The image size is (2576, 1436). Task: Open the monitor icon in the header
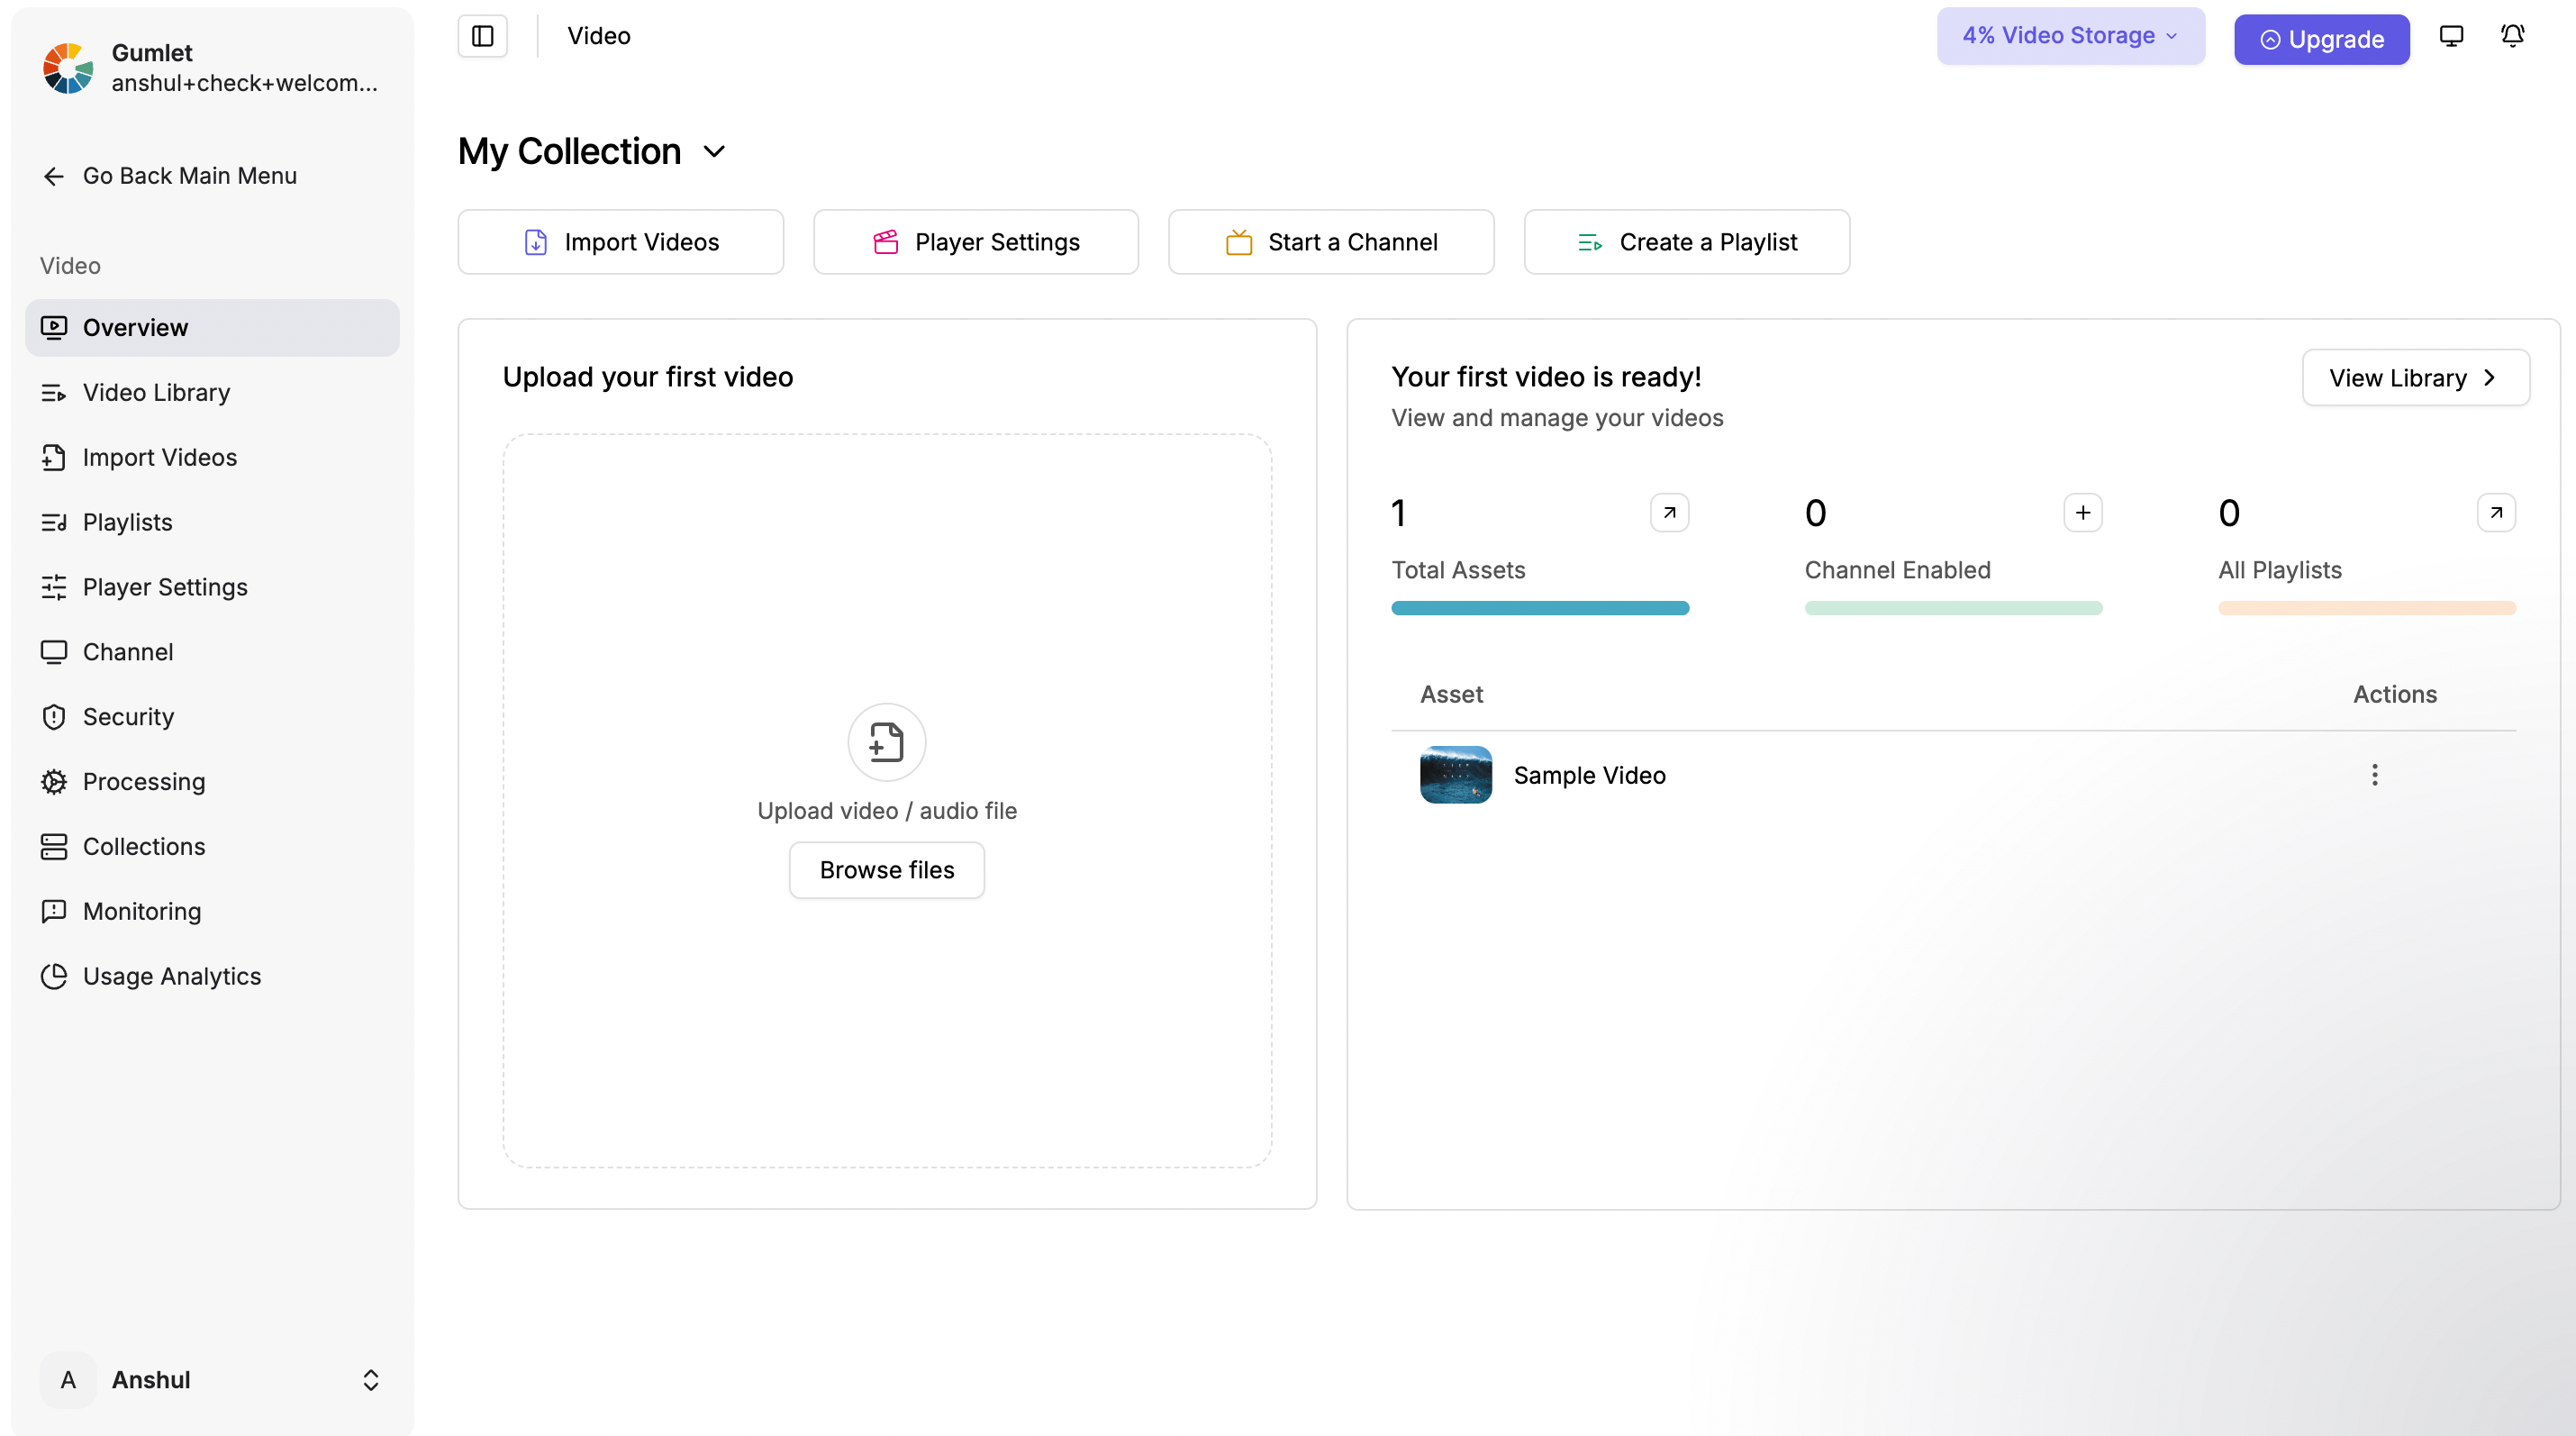[2451, 36]
